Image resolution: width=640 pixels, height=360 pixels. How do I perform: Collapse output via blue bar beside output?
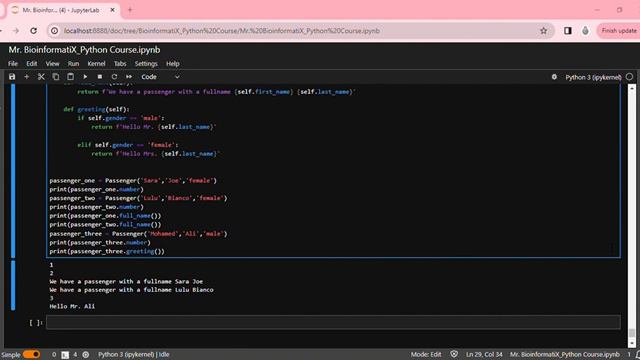click(x=13, y=285)
